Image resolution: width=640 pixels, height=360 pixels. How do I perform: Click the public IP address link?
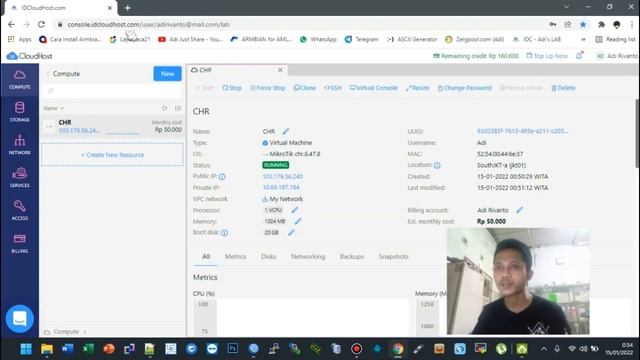282,176
